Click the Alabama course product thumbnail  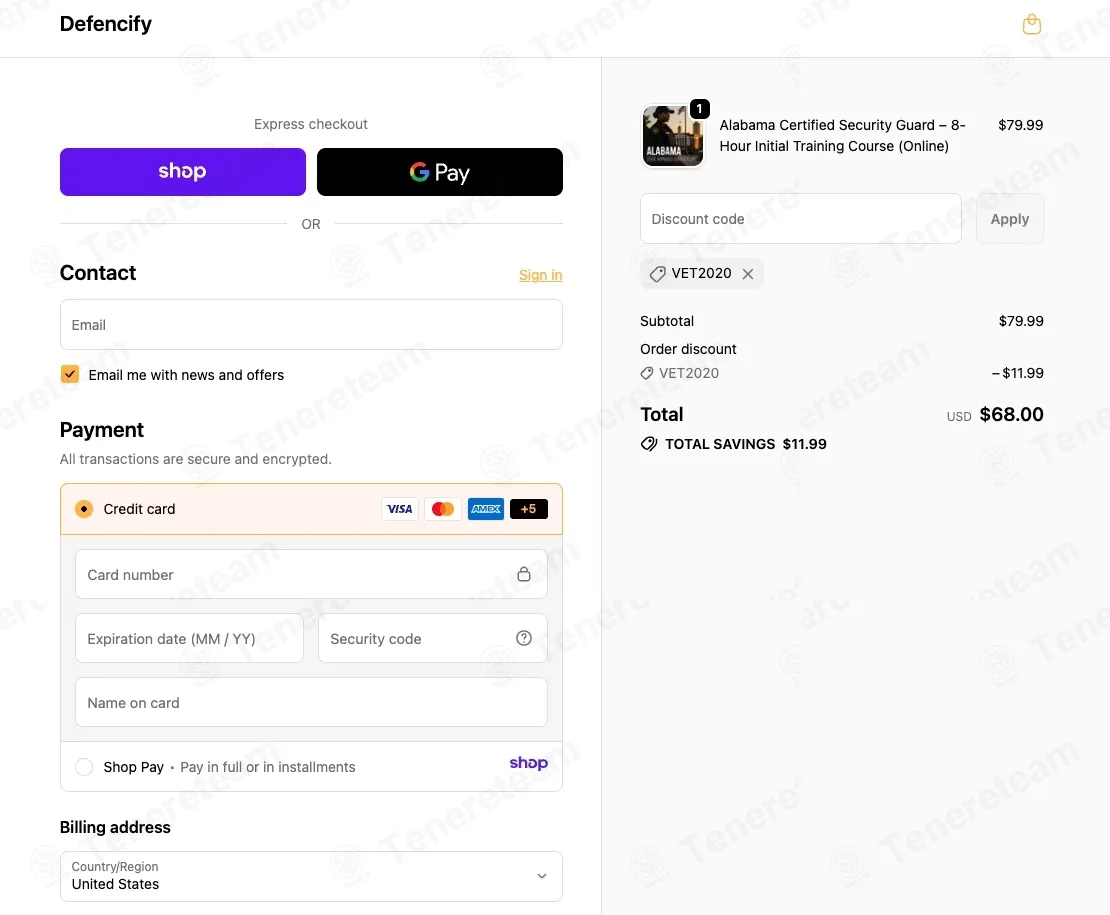pos(672,136)
